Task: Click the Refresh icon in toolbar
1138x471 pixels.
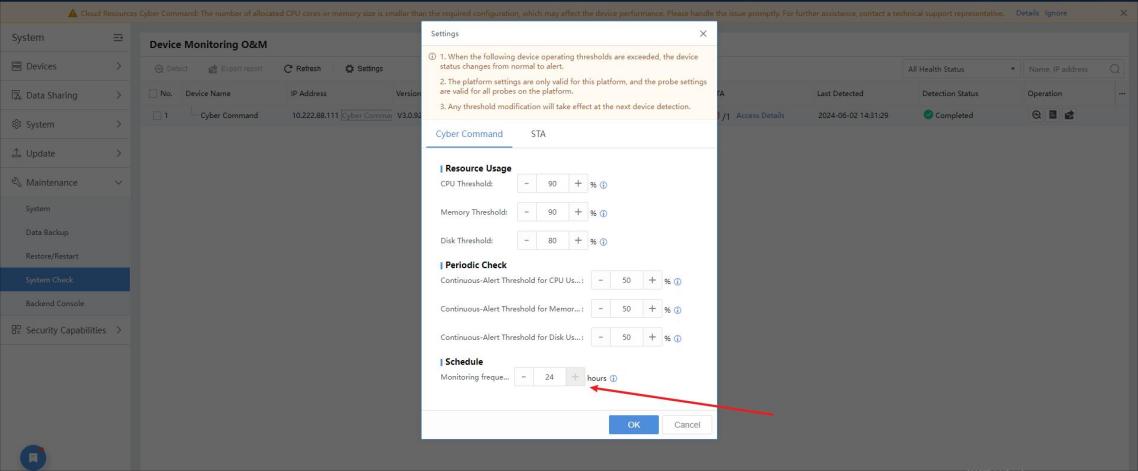Action: (288, 68)
